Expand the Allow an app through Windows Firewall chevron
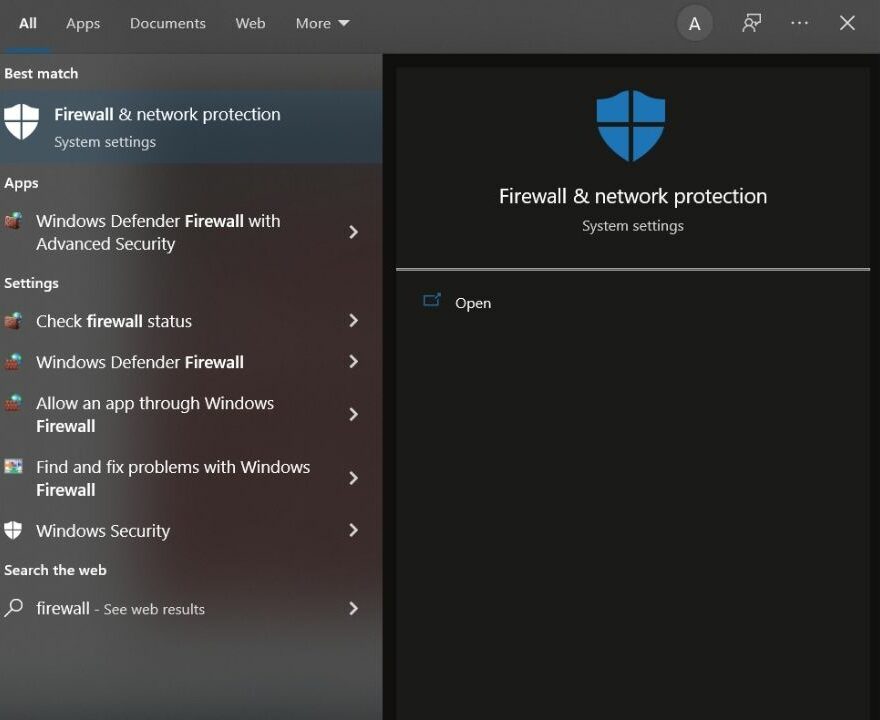Viewport: 880px width, 720px height. click(x=353, y=414)
